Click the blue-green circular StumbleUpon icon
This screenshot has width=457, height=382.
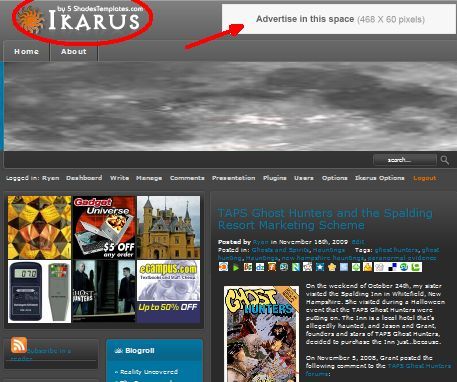tap(404, 267)
